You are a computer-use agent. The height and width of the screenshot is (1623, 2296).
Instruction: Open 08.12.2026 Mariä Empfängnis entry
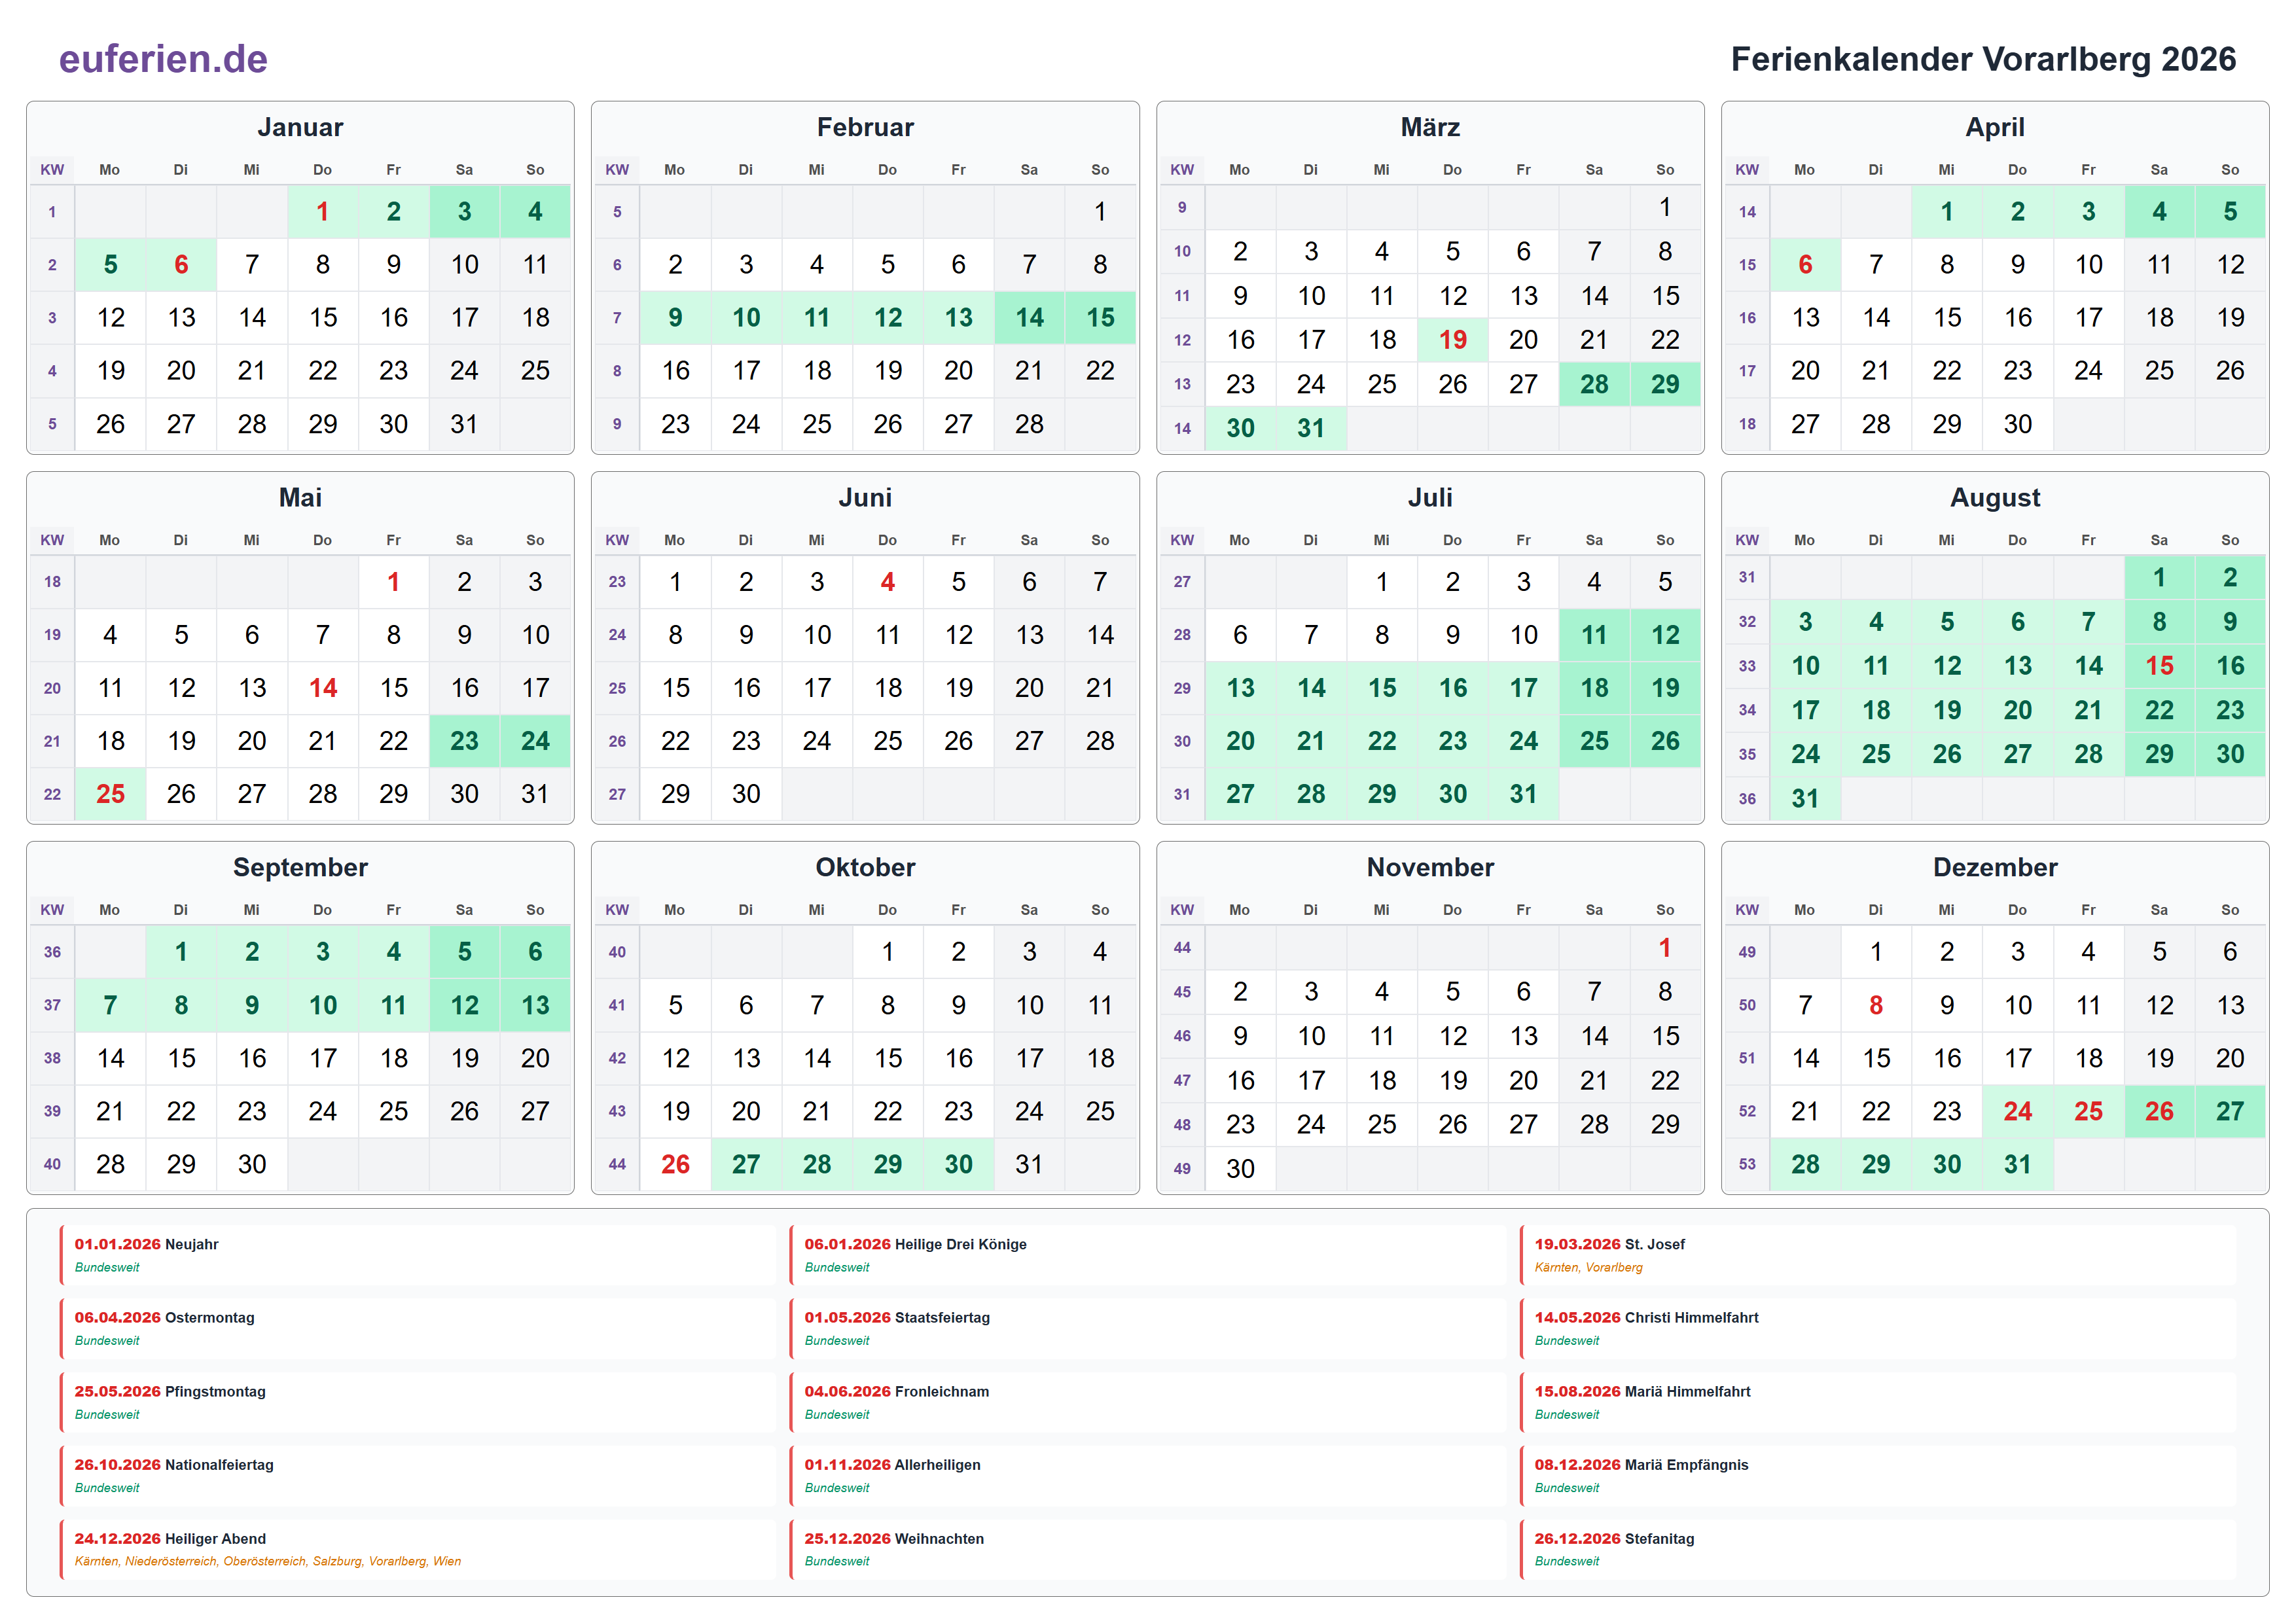[x=1877, y=1476]
